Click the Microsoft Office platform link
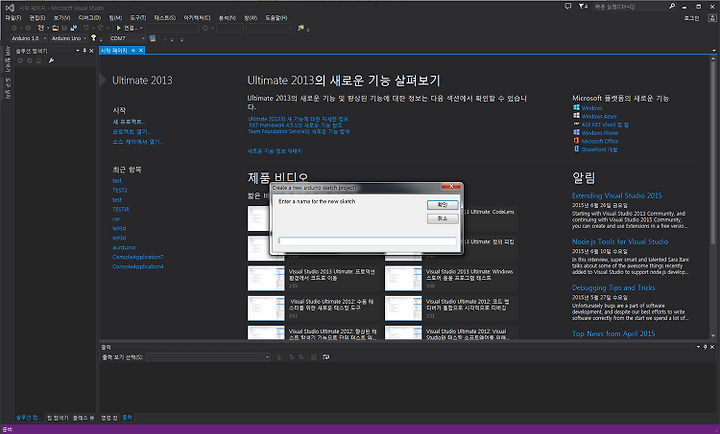The image size is (720, 434). [600, 141]
